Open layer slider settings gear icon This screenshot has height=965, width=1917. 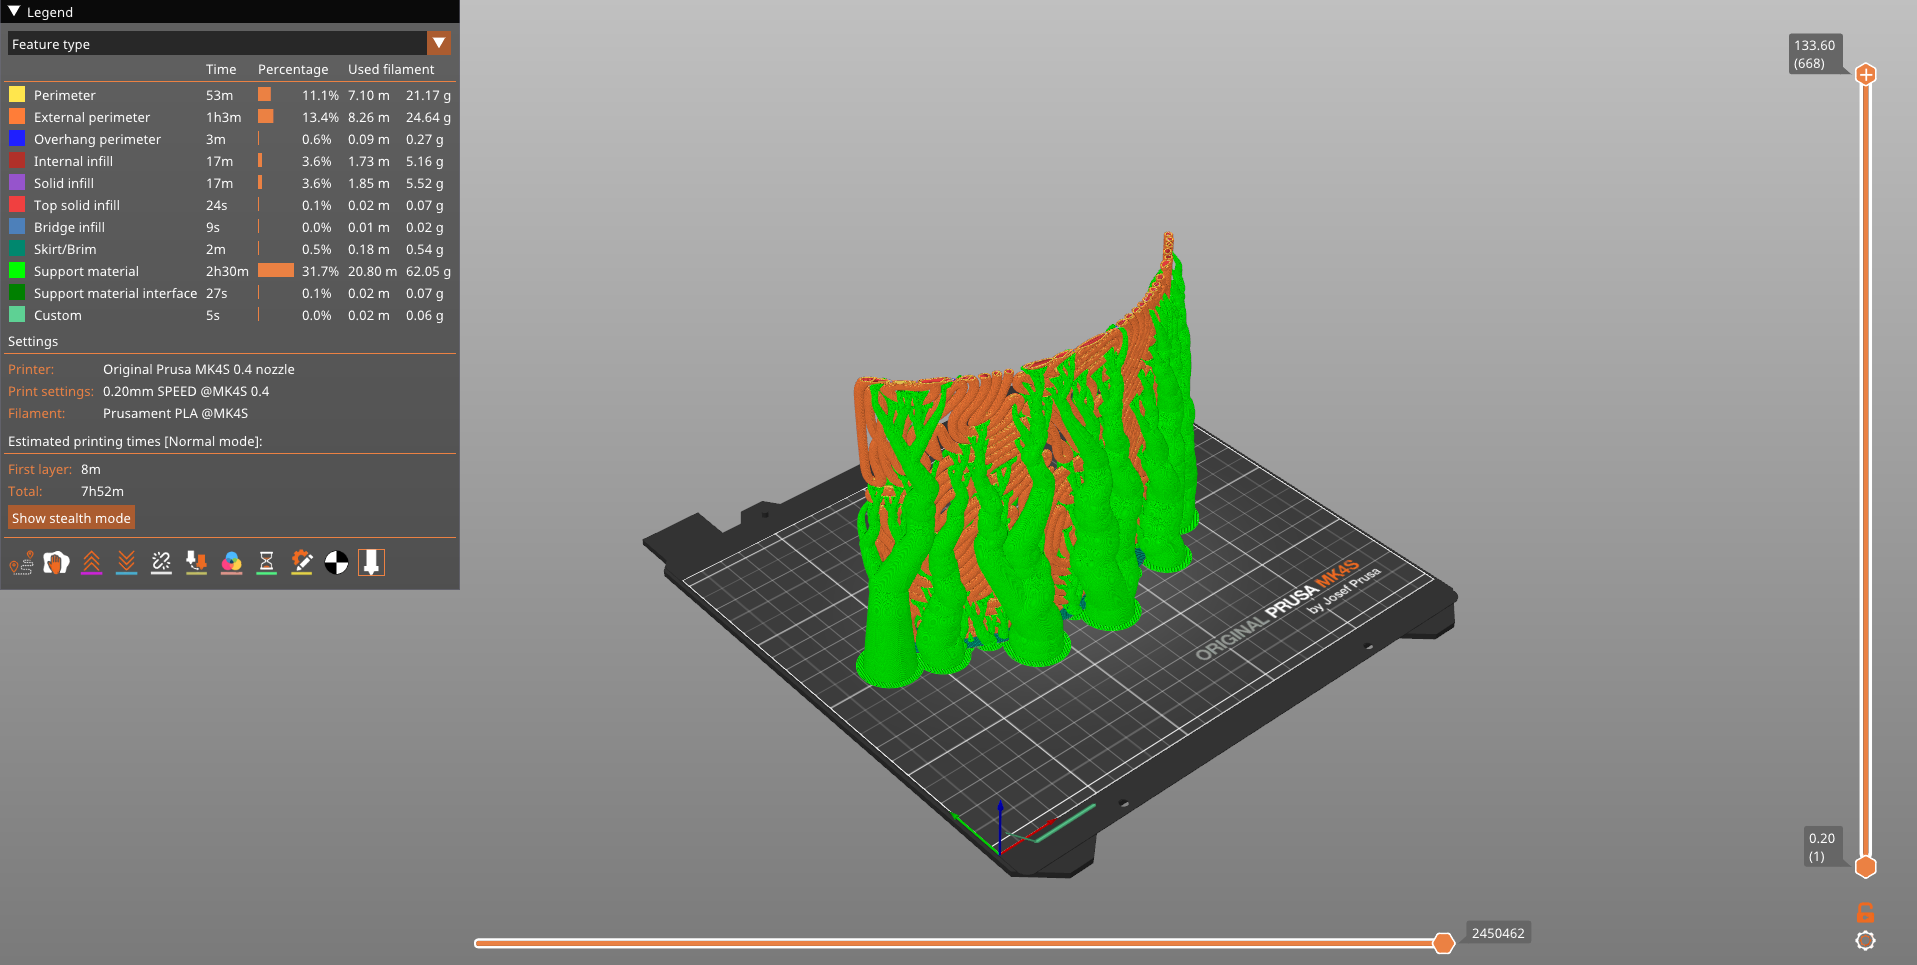coord(1865,940)
